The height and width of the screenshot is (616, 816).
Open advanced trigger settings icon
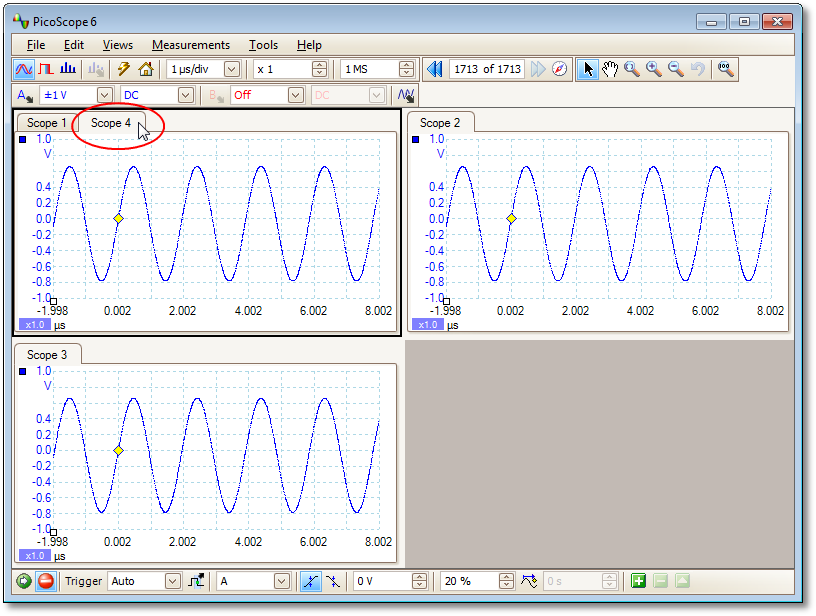(196, 581)
